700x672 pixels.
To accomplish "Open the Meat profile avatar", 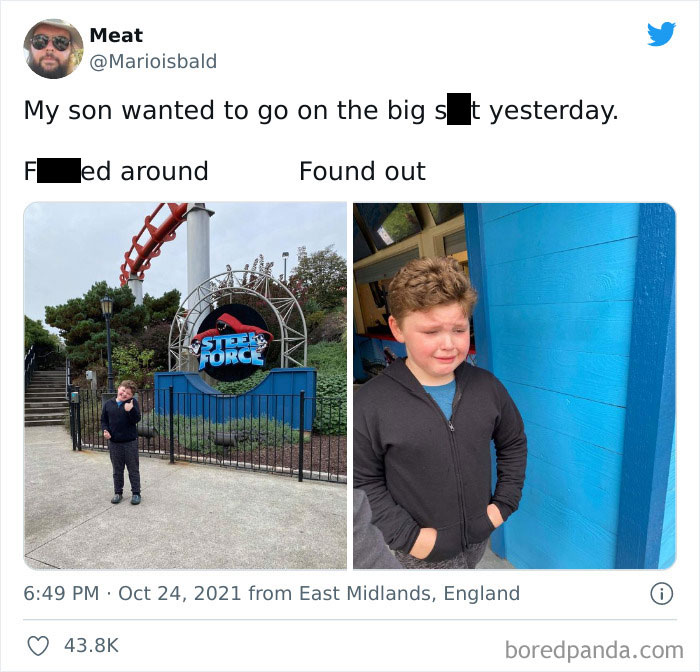I will (x=53, y=49).
